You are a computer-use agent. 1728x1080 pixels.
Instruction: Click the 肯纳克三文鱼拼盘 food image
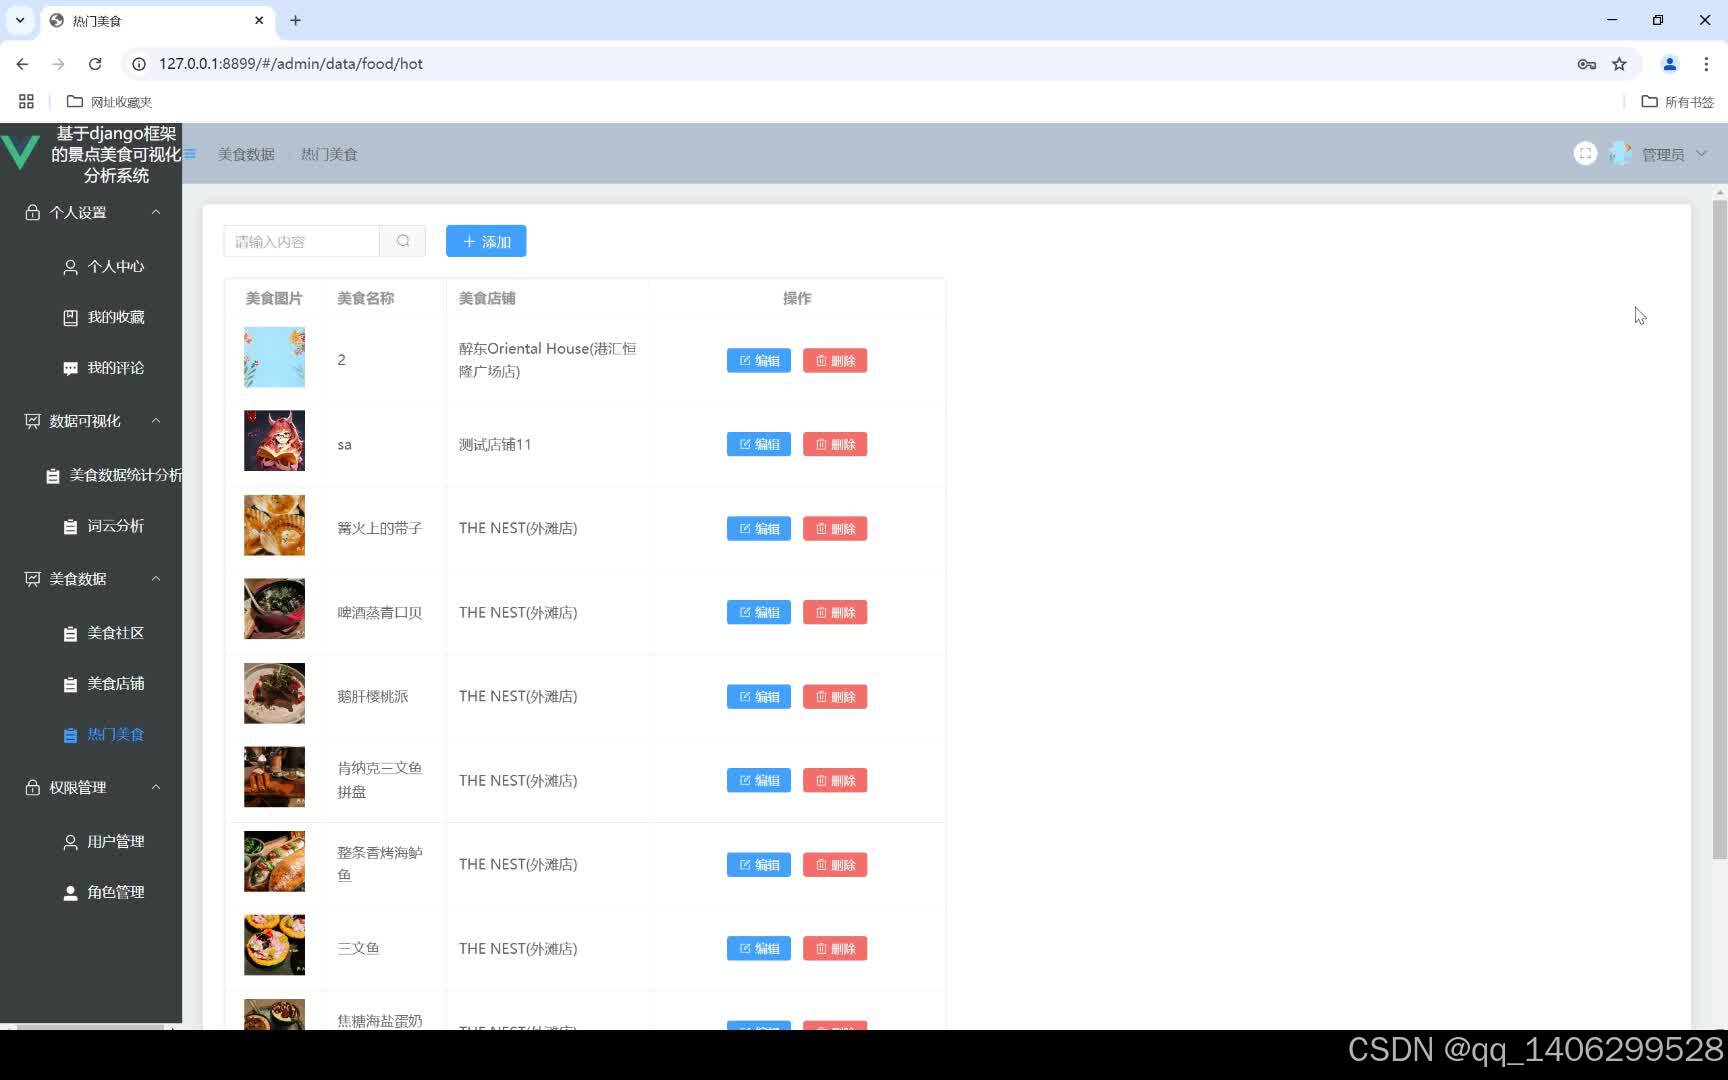click(274, 777)
